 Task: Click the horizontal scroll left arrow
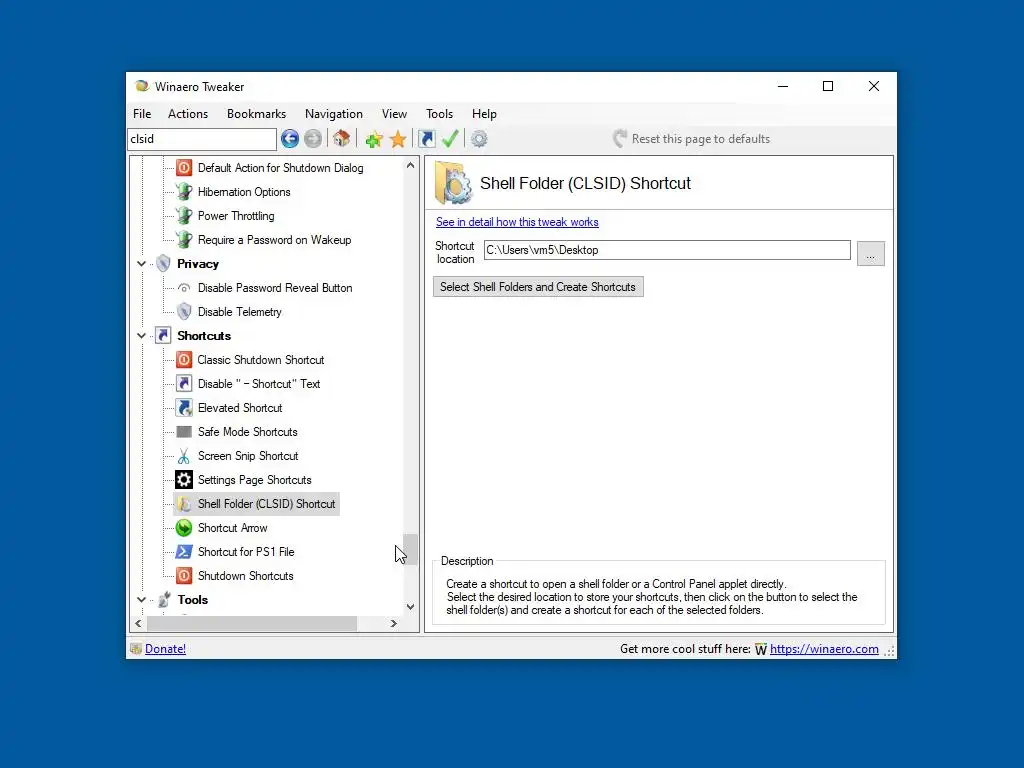click(x=138, y=624)
